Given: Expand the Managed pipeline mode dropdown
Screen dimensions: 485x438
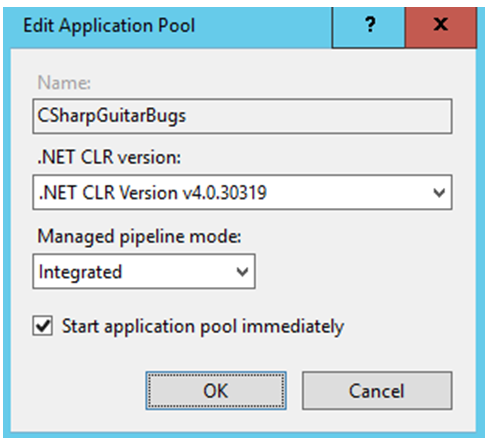Looking at the screenshot, I should point(144,271).
